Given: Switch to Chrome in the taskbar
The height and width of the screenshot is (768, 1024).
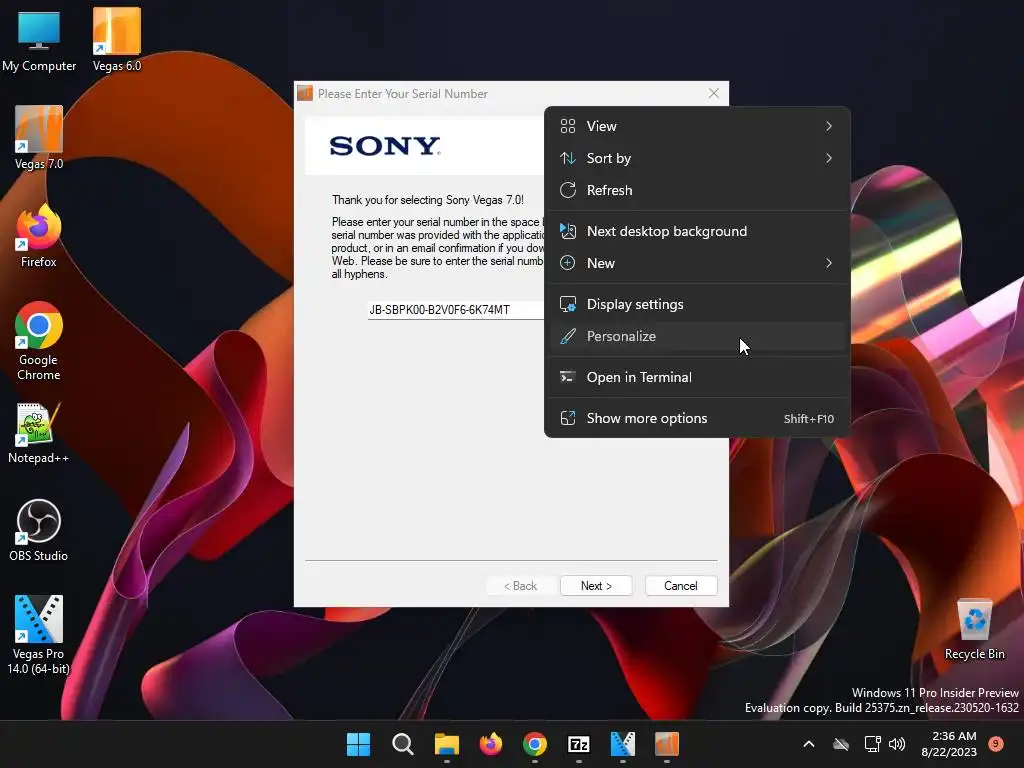Looking at the screenshot, I should coord(535,744).
